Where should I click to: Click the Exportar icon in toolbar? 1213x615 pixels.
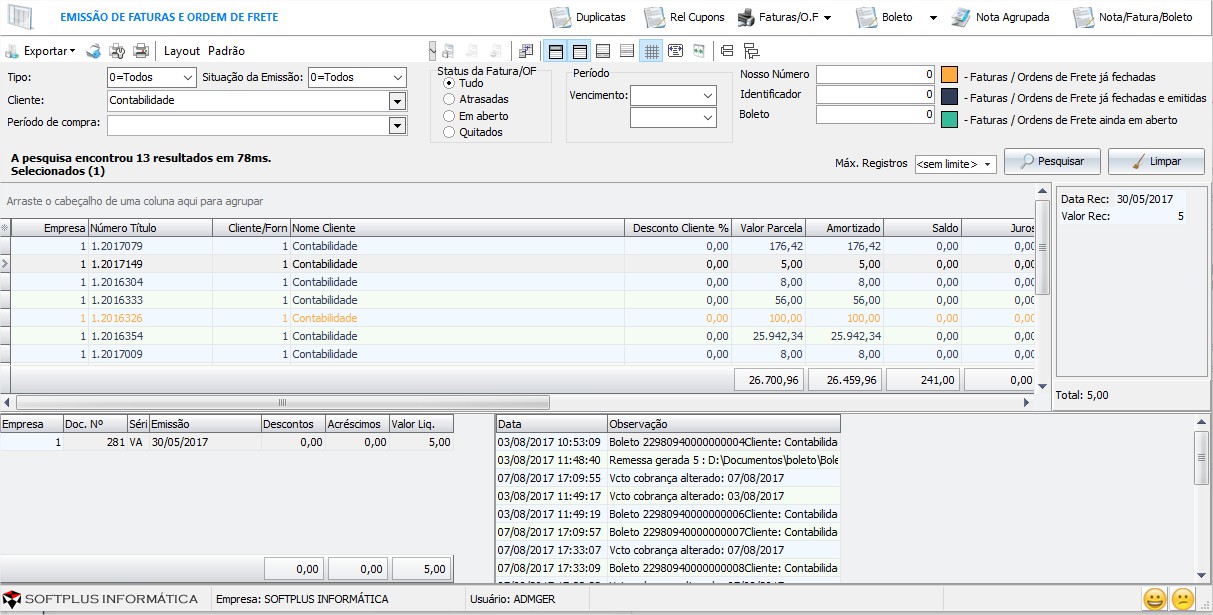click(12, 51)
